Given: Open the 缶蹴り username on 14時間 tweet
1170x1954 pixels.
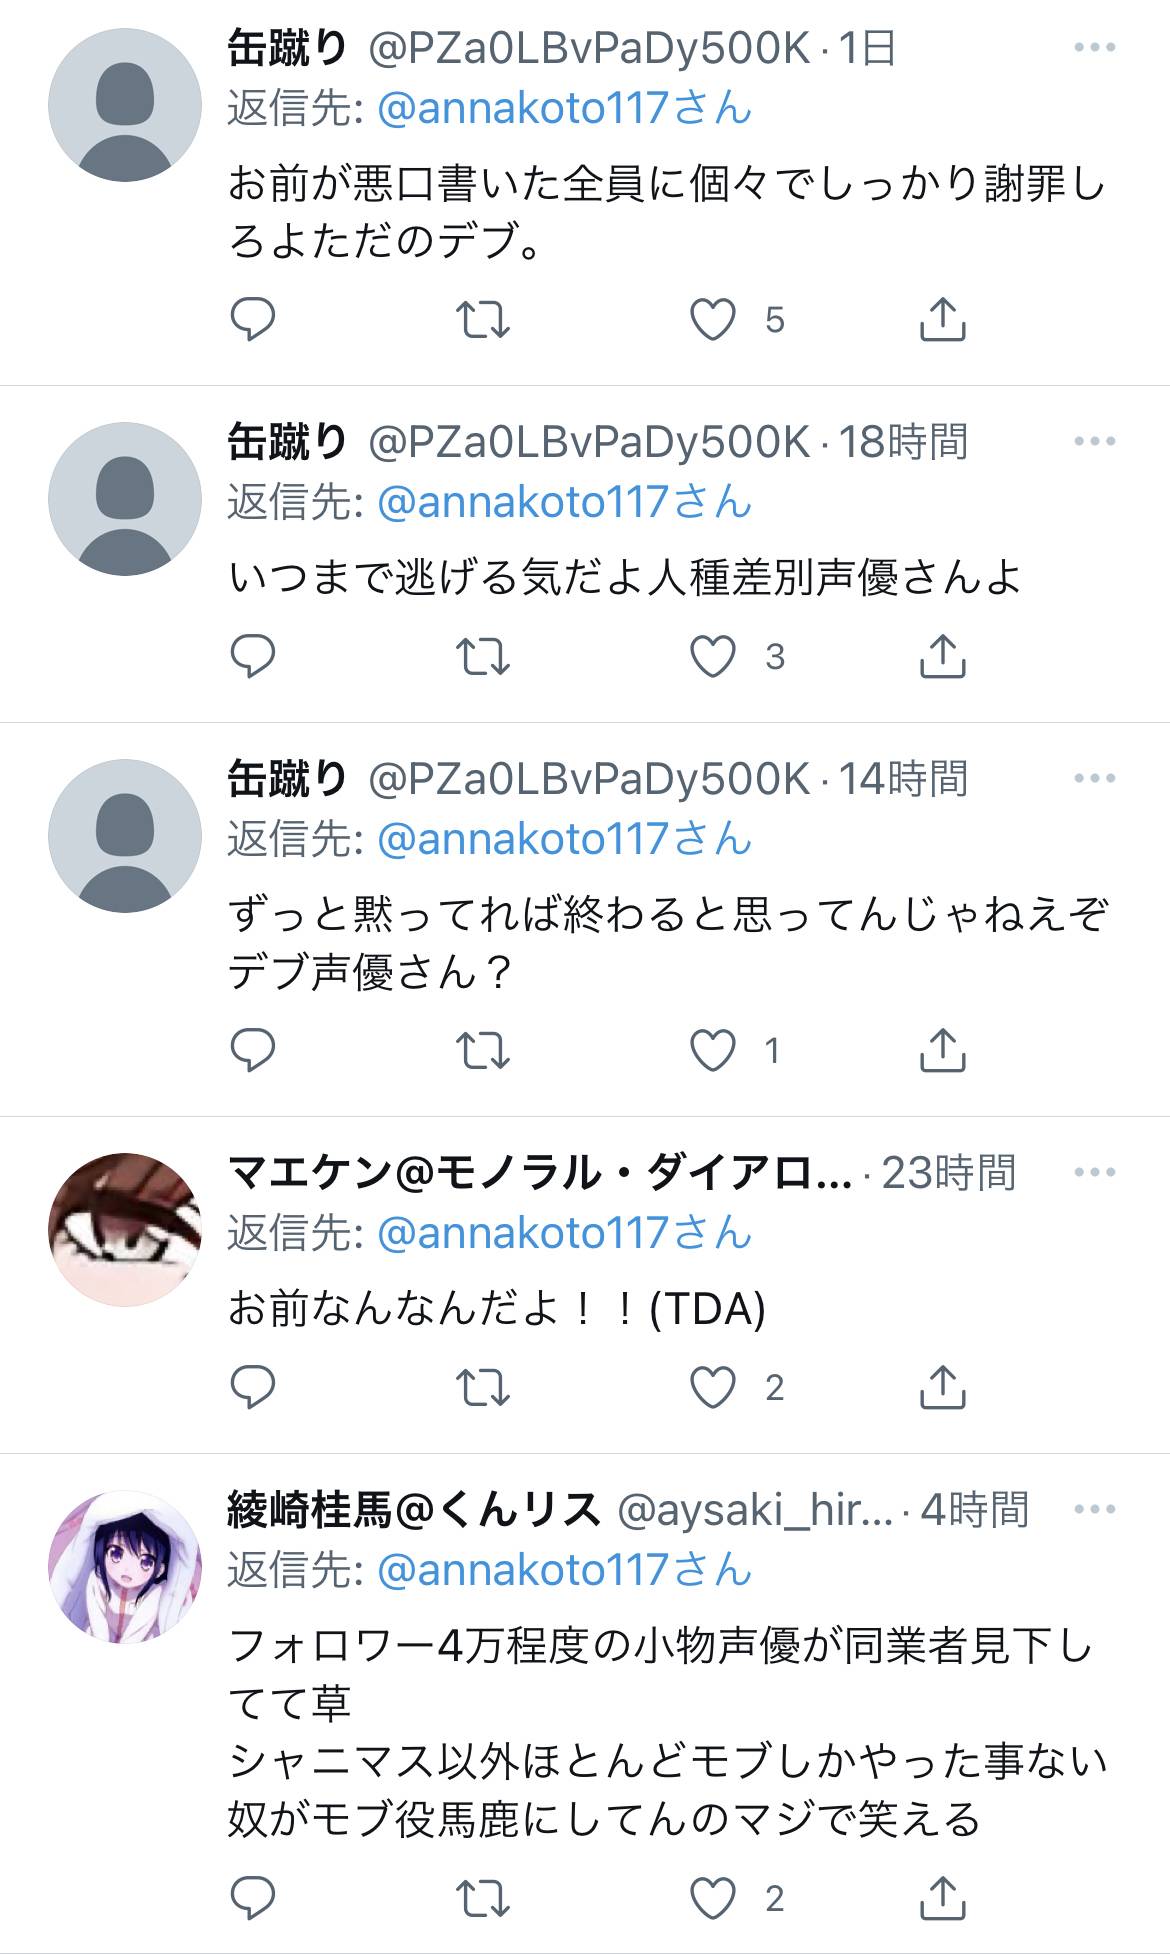Looking at the screenshot, I should click(287, 778).
